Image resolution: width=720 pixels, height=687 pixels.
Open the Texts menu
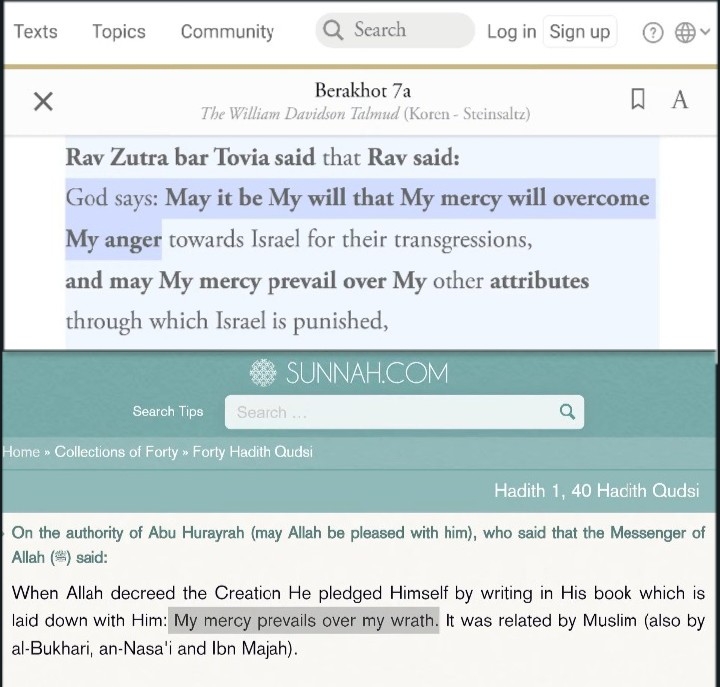[x=36, y=32]
